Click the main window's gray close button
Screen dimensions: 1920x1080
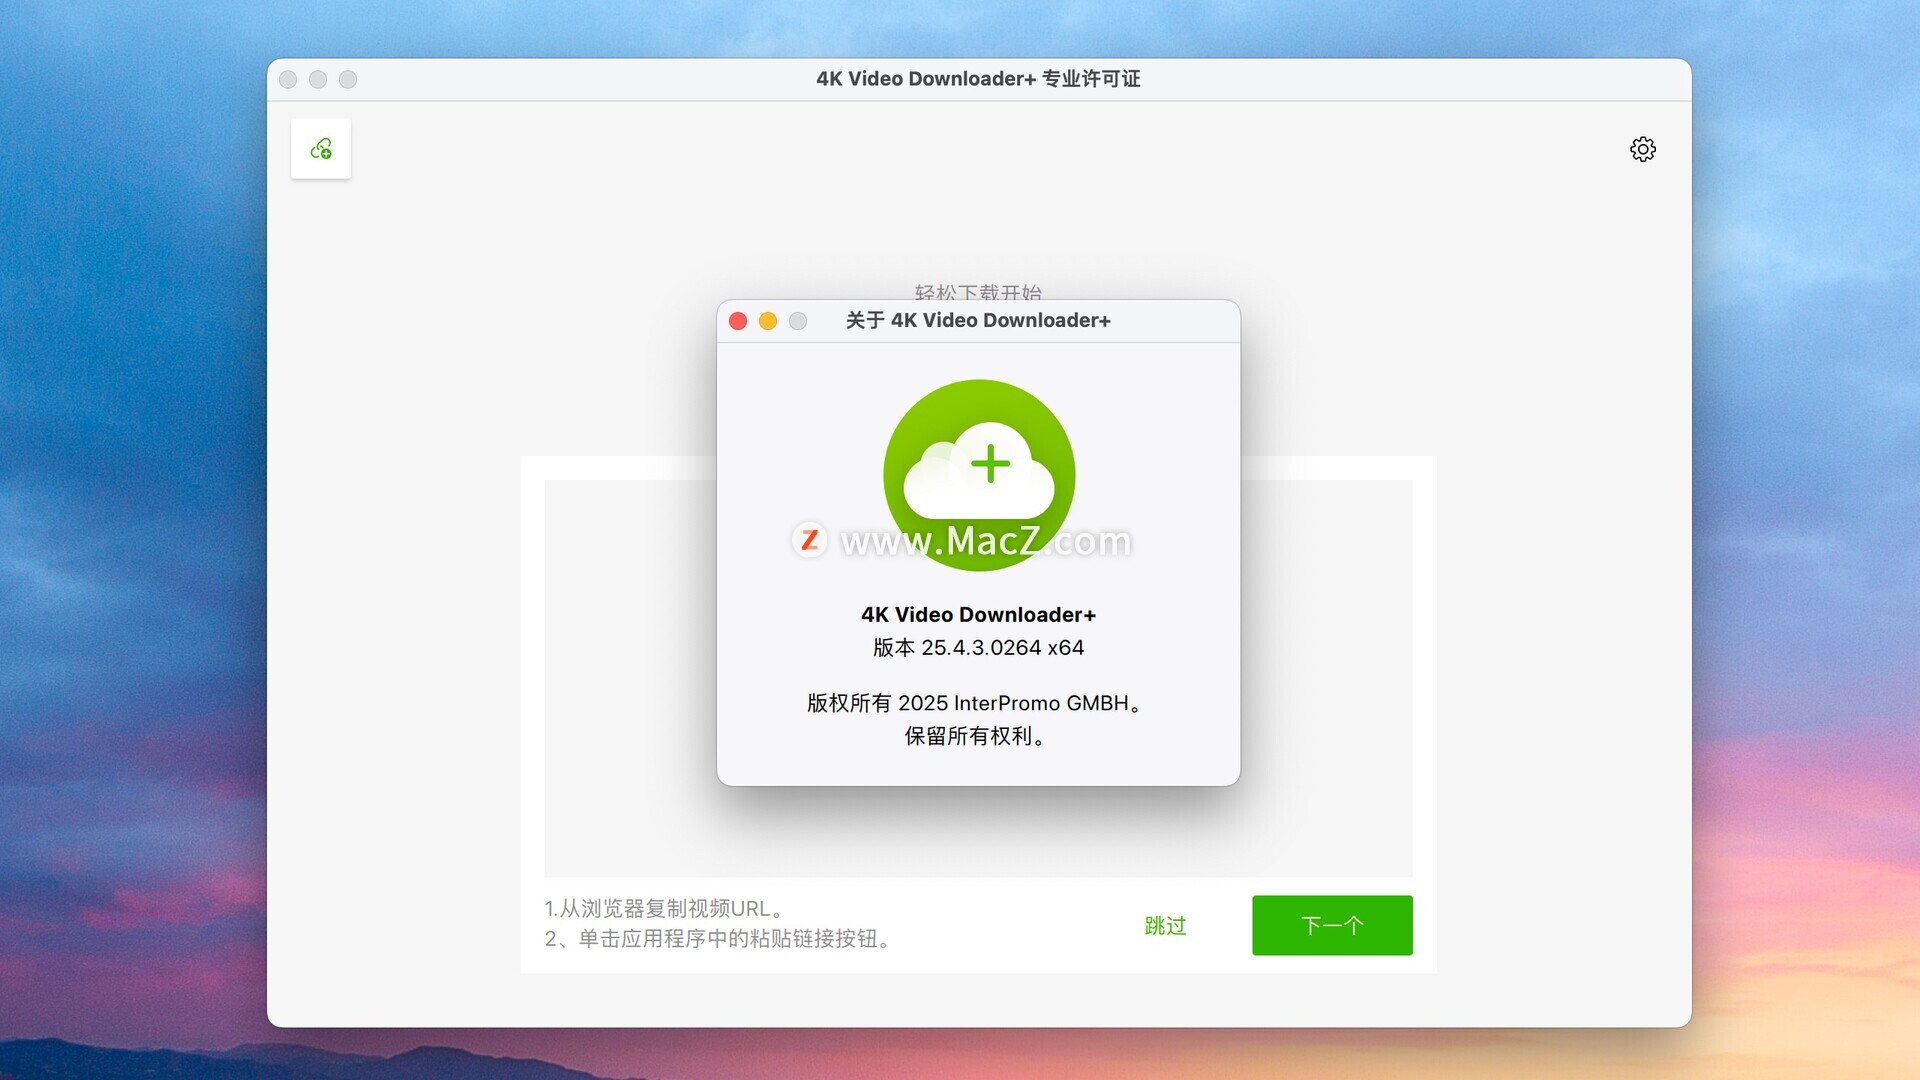pyautogui.click(x=288, y=79)
